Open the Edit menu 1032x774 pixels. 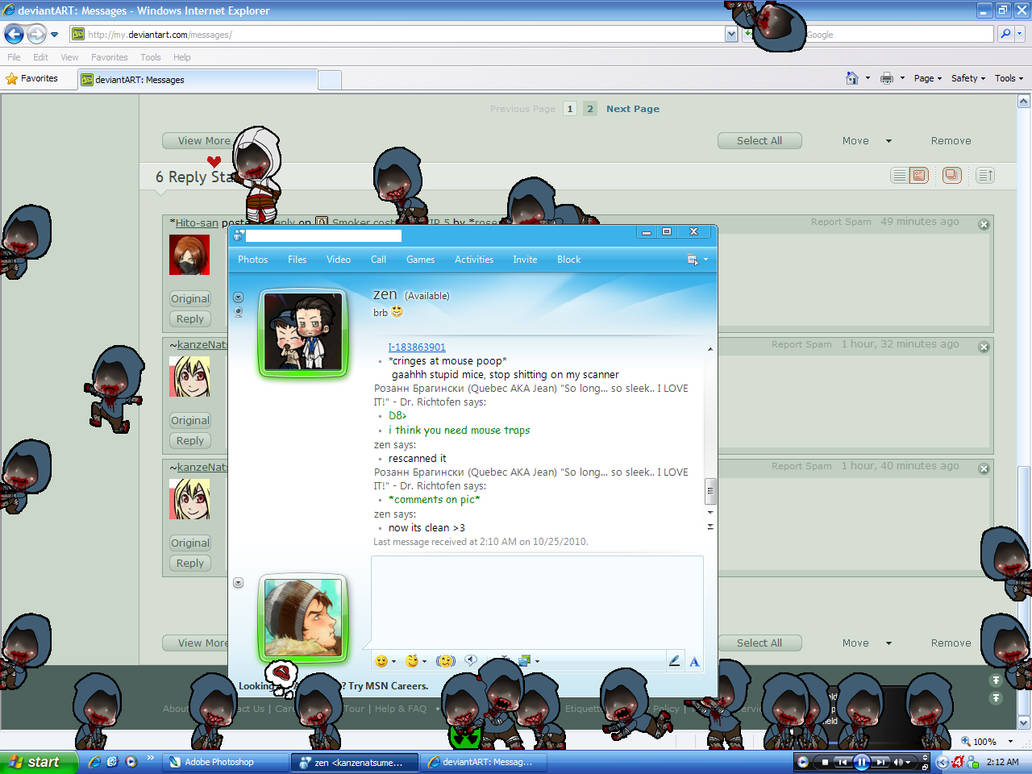[40, 57]
